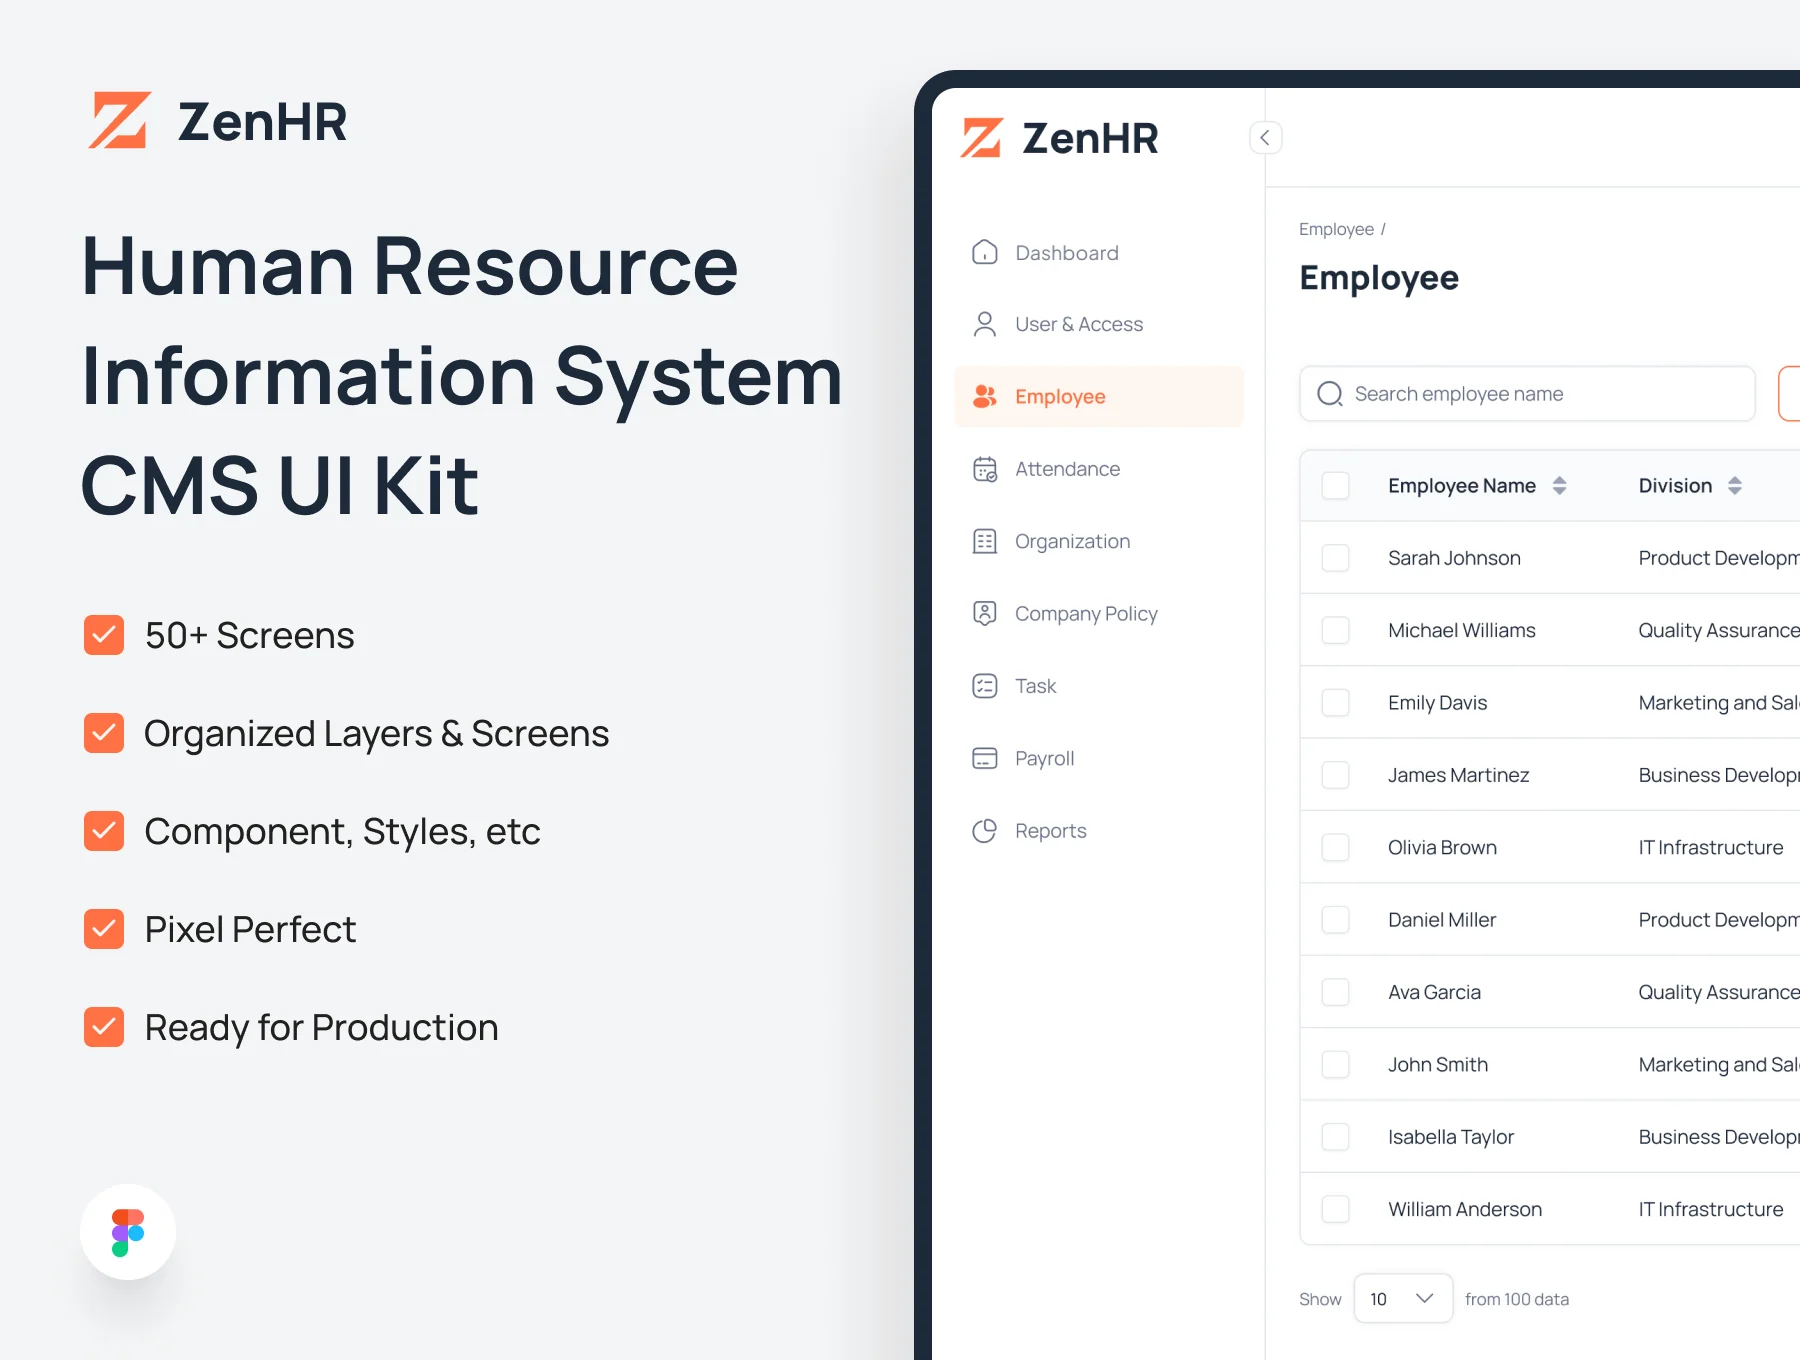Click the Attendance calendar icon
The width and height of the screenshot is (1800, 1360).
click(x=985, y=469)
